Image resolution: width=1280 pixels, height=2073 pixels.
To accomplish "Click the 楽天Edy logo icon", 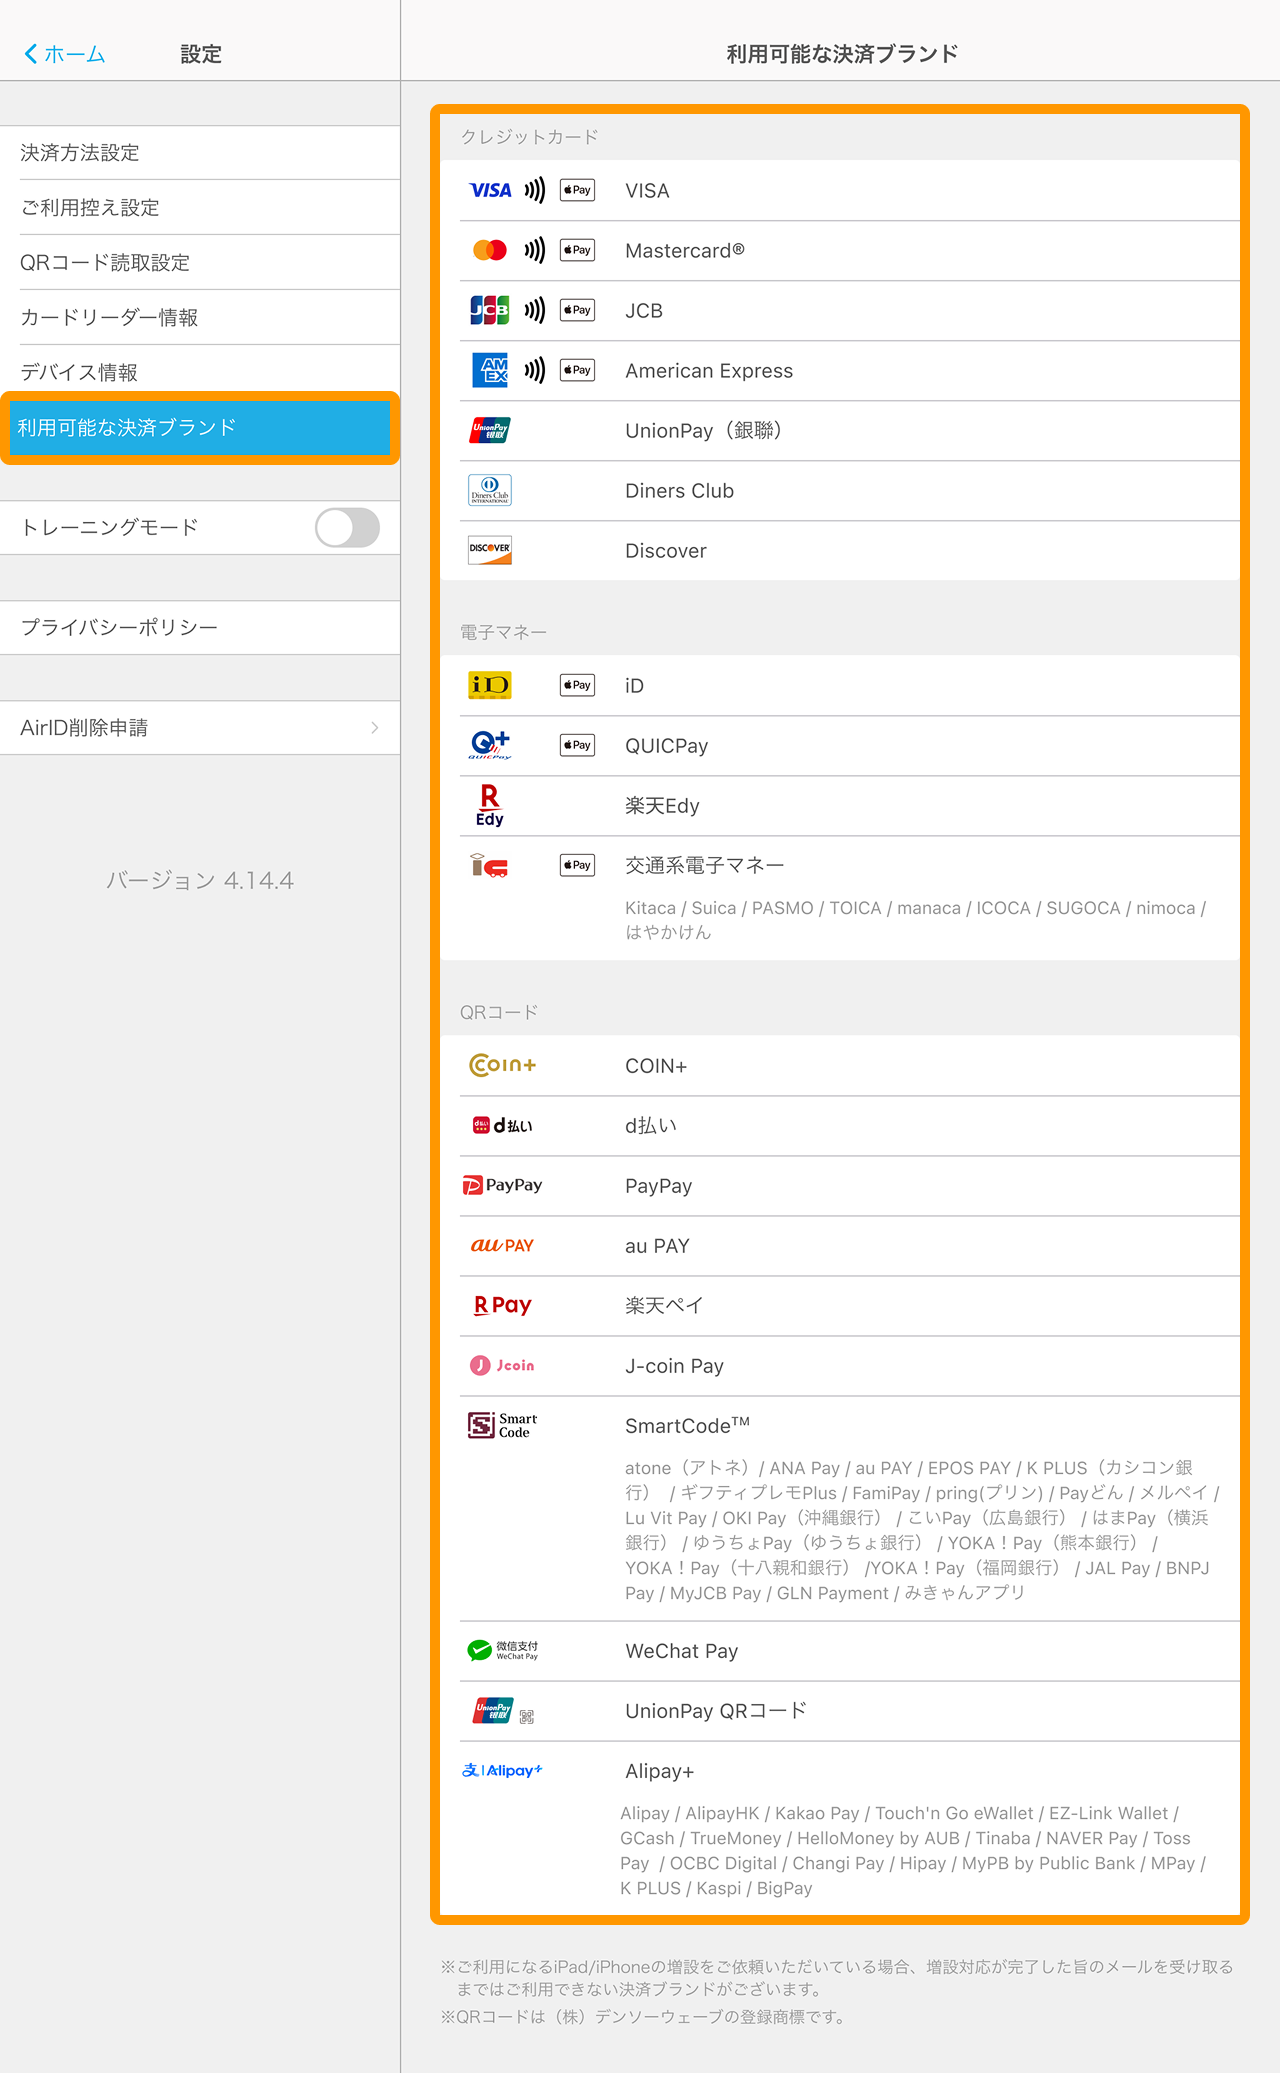I will pyautogui.click(x=490, y=805).
